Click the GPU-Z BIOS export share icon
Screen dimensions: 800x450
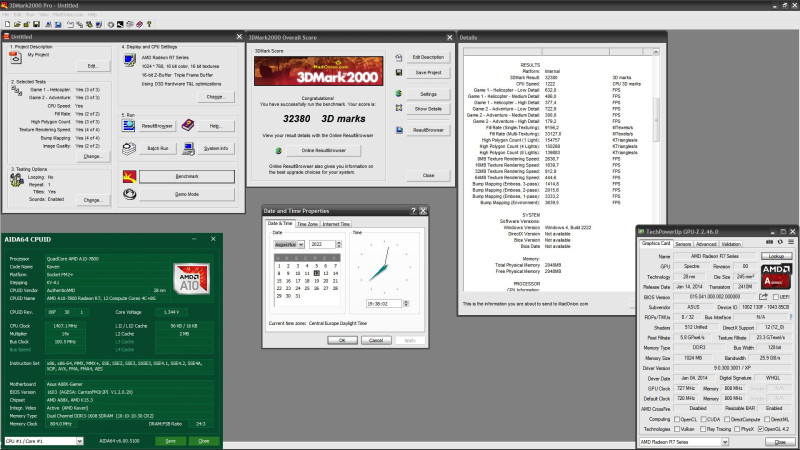tap(763, 296)
